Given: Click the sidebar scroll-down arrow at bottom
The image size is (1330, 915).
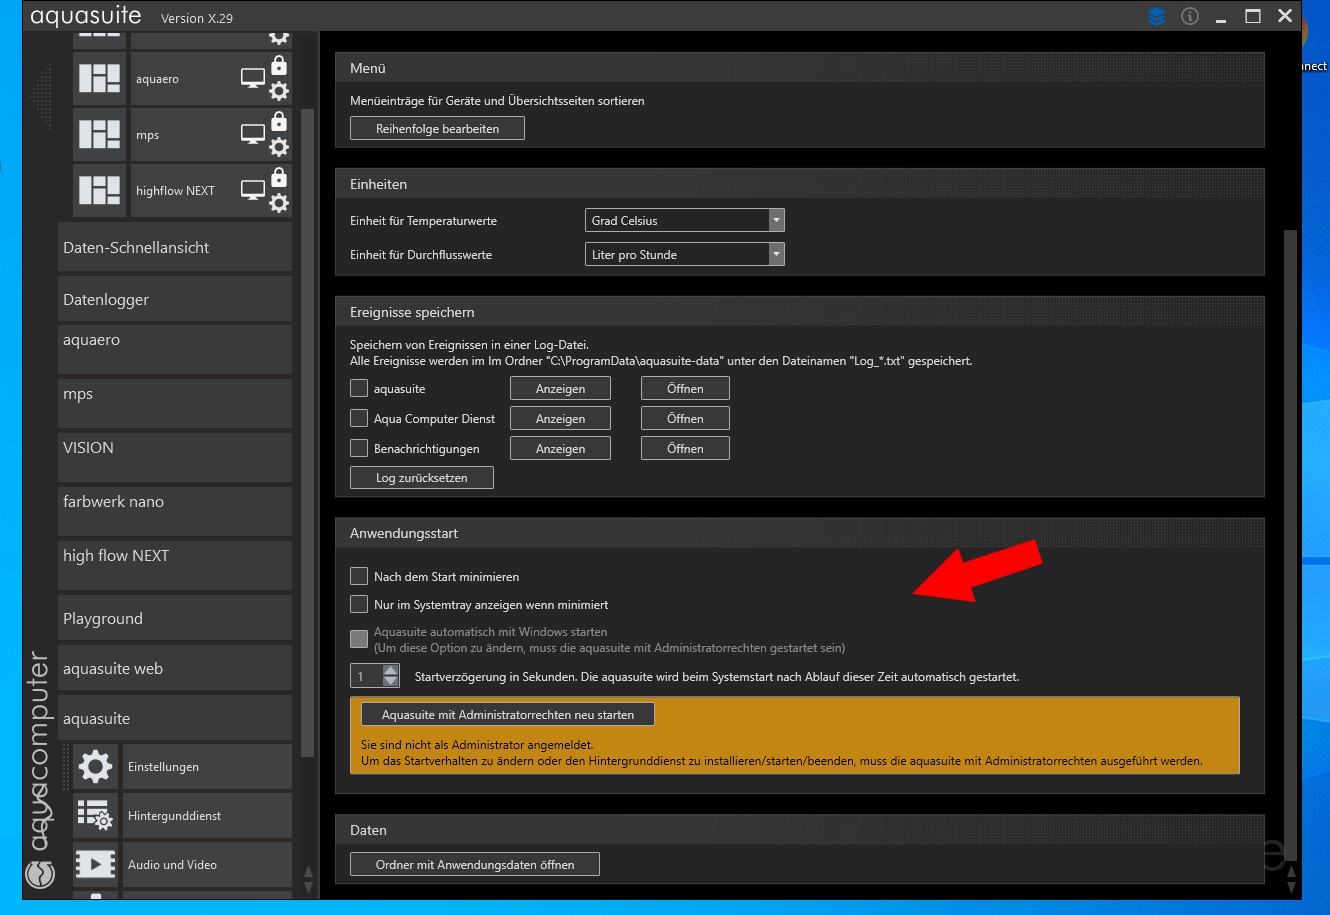Looking at the screenshot, I should point(308,888).
